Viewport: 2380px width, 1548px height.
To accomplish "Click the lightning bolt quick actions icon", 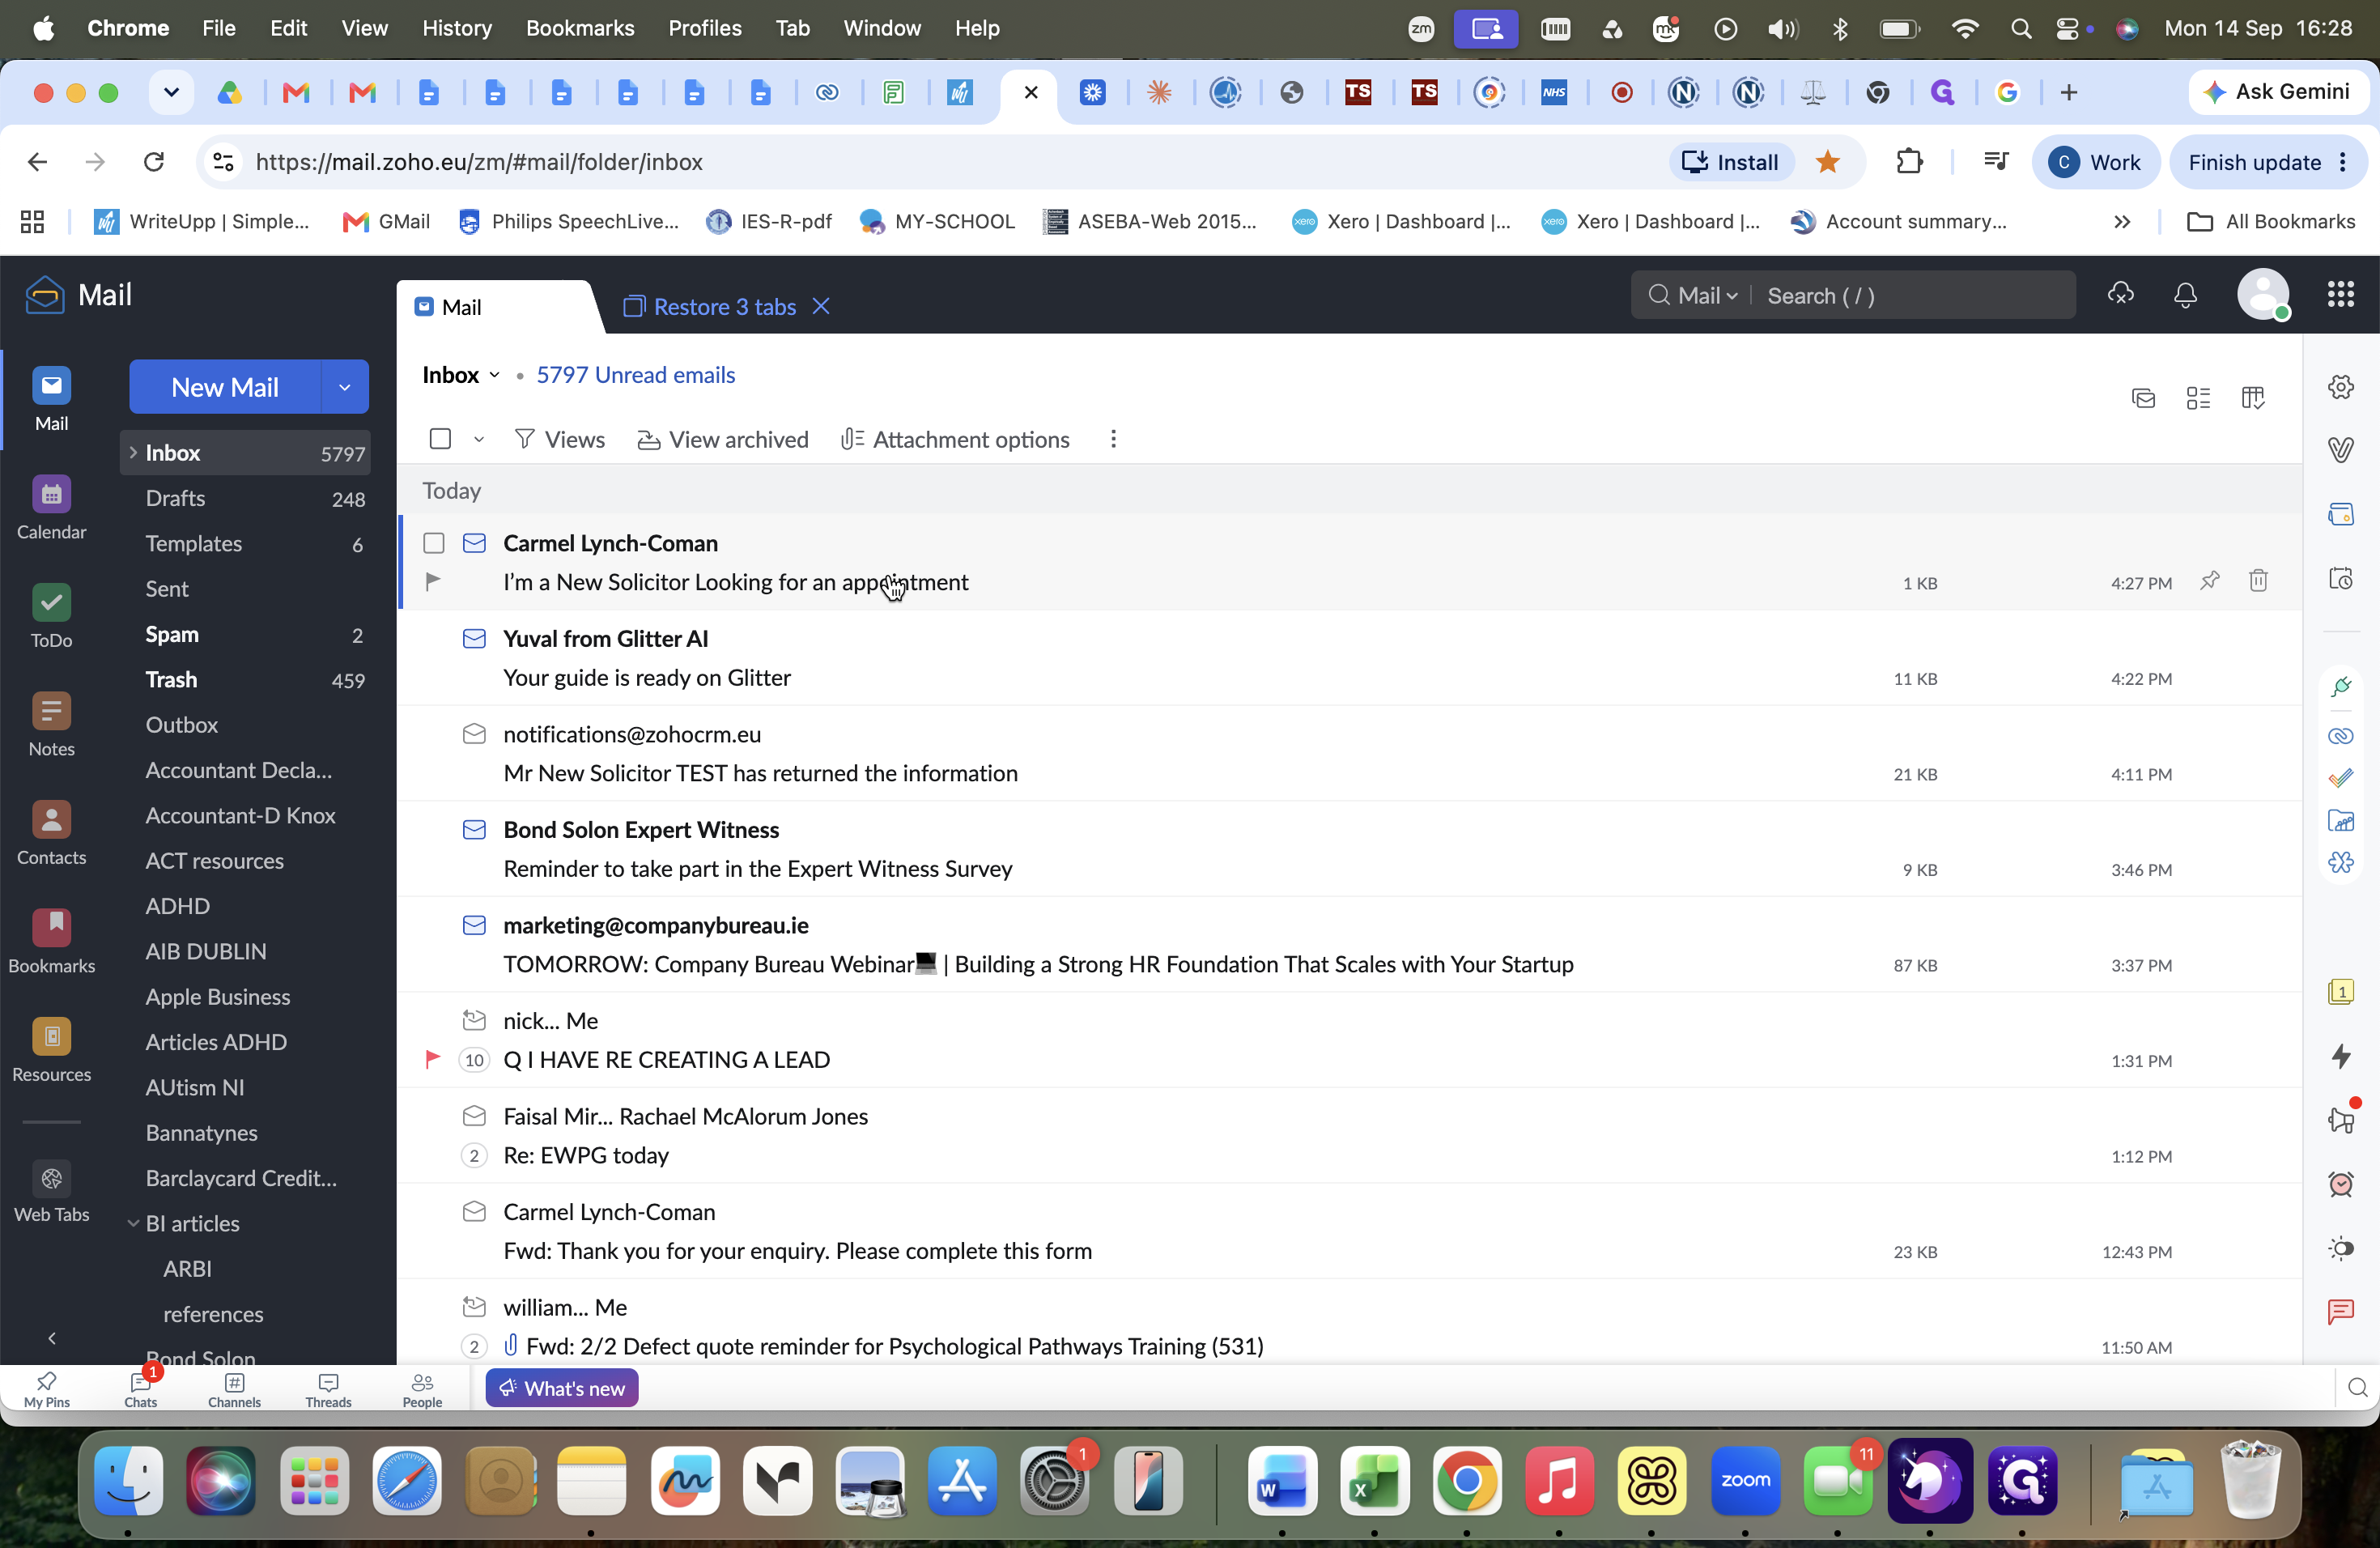I will click(2340, 1056).
